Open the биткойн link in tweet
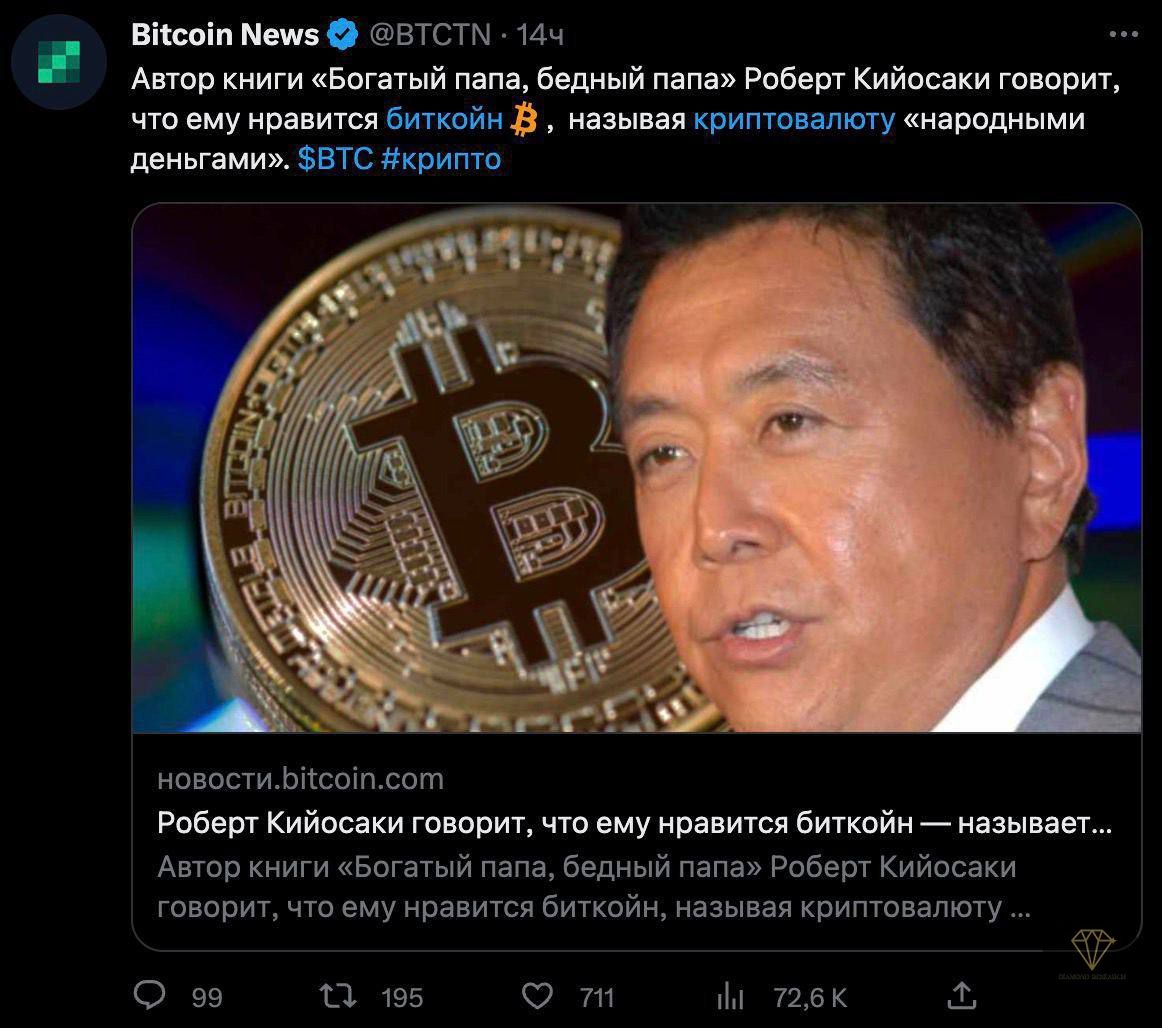1162x1028 pixels. click(444, 119)
